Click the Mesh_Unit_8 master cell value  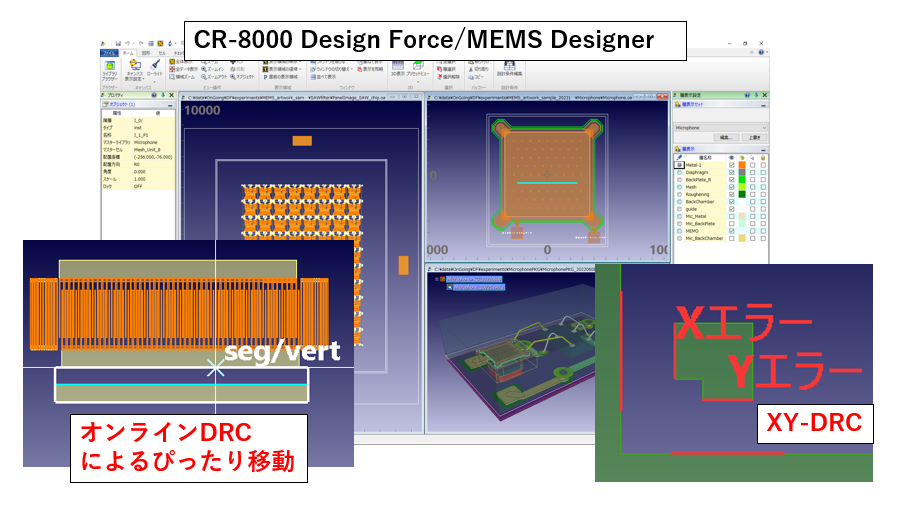click(148, 149)
